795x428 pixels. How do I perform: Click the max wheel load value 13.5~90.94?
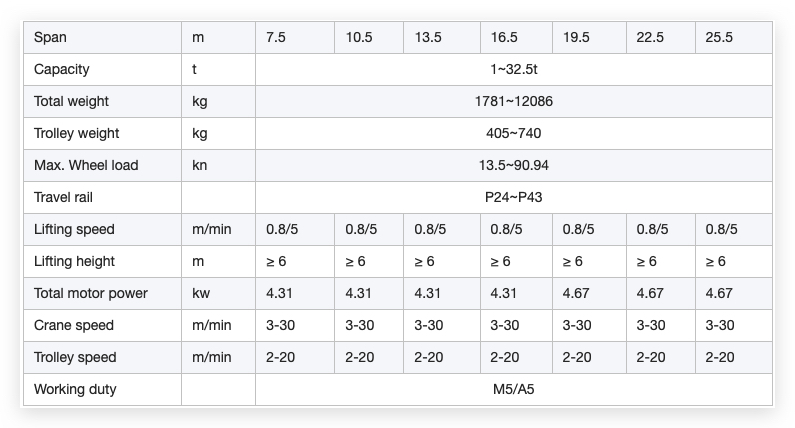coord(514,165)
